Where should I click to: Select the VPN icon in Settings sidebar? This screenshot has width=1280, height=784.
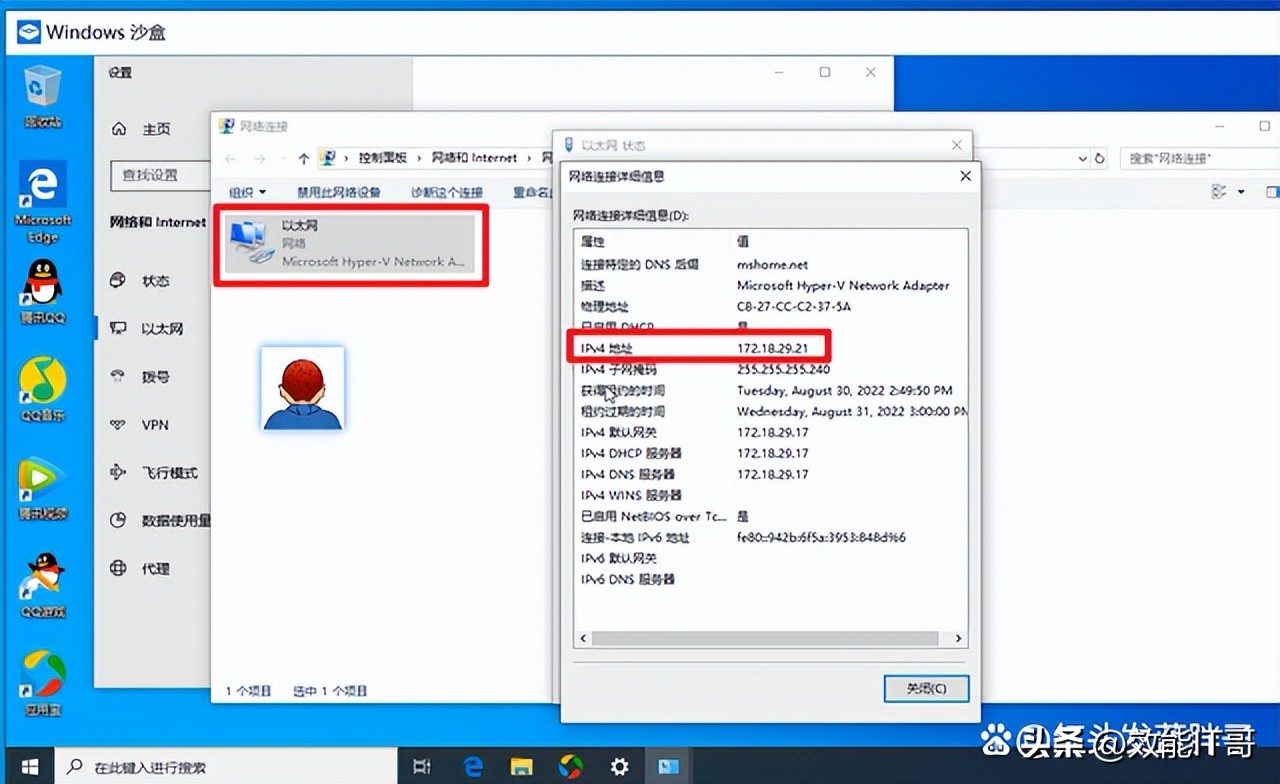(156, 424)
